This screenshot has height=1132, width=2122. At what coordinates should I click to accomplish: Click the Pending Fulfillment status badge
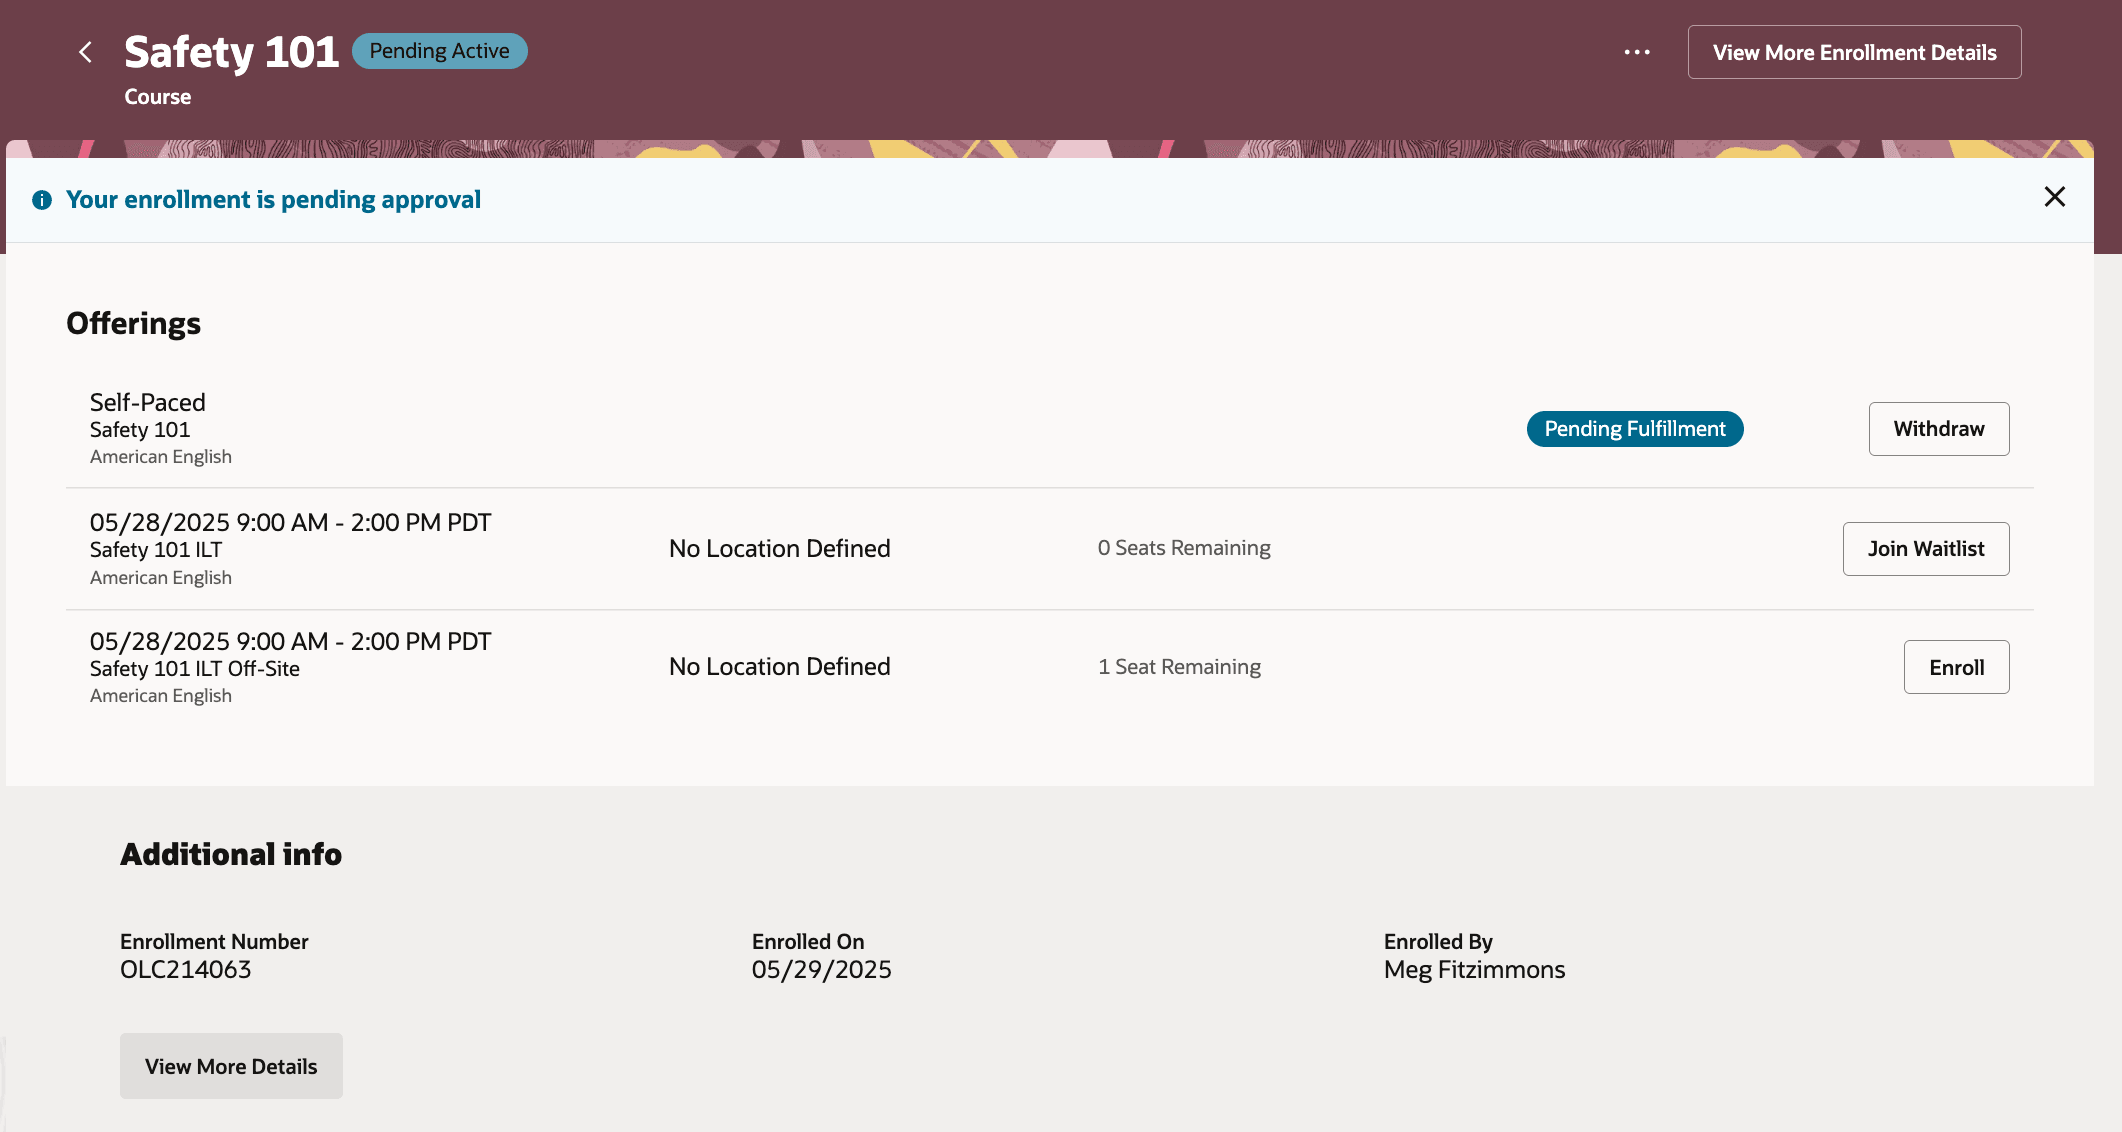(x=1634, y=429)
